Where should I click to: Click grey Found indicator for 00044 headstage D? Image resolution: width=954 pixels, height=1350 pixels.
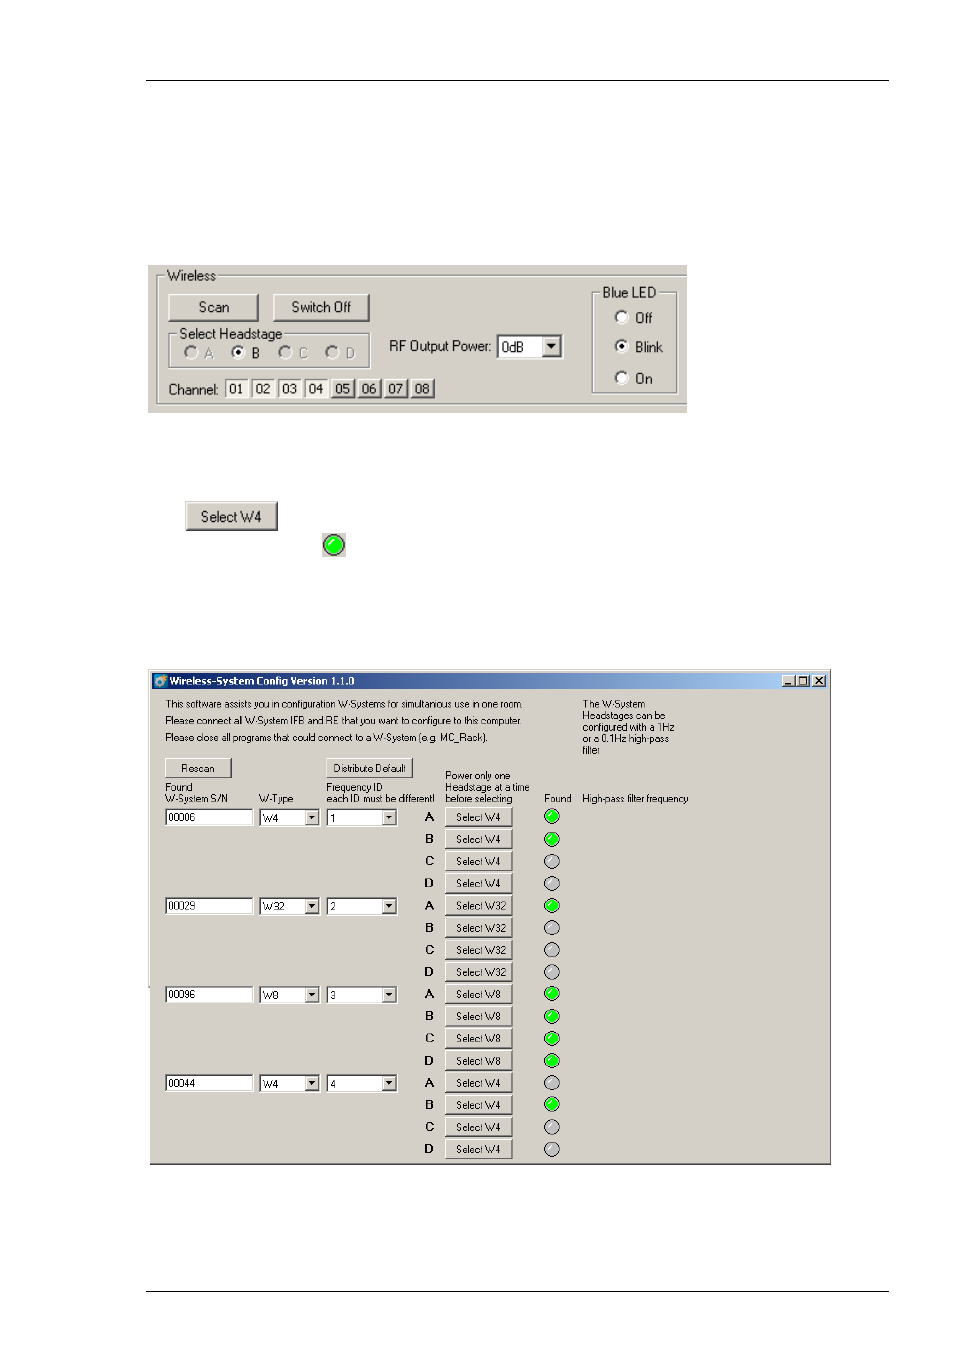click(x=552, y=1149)
